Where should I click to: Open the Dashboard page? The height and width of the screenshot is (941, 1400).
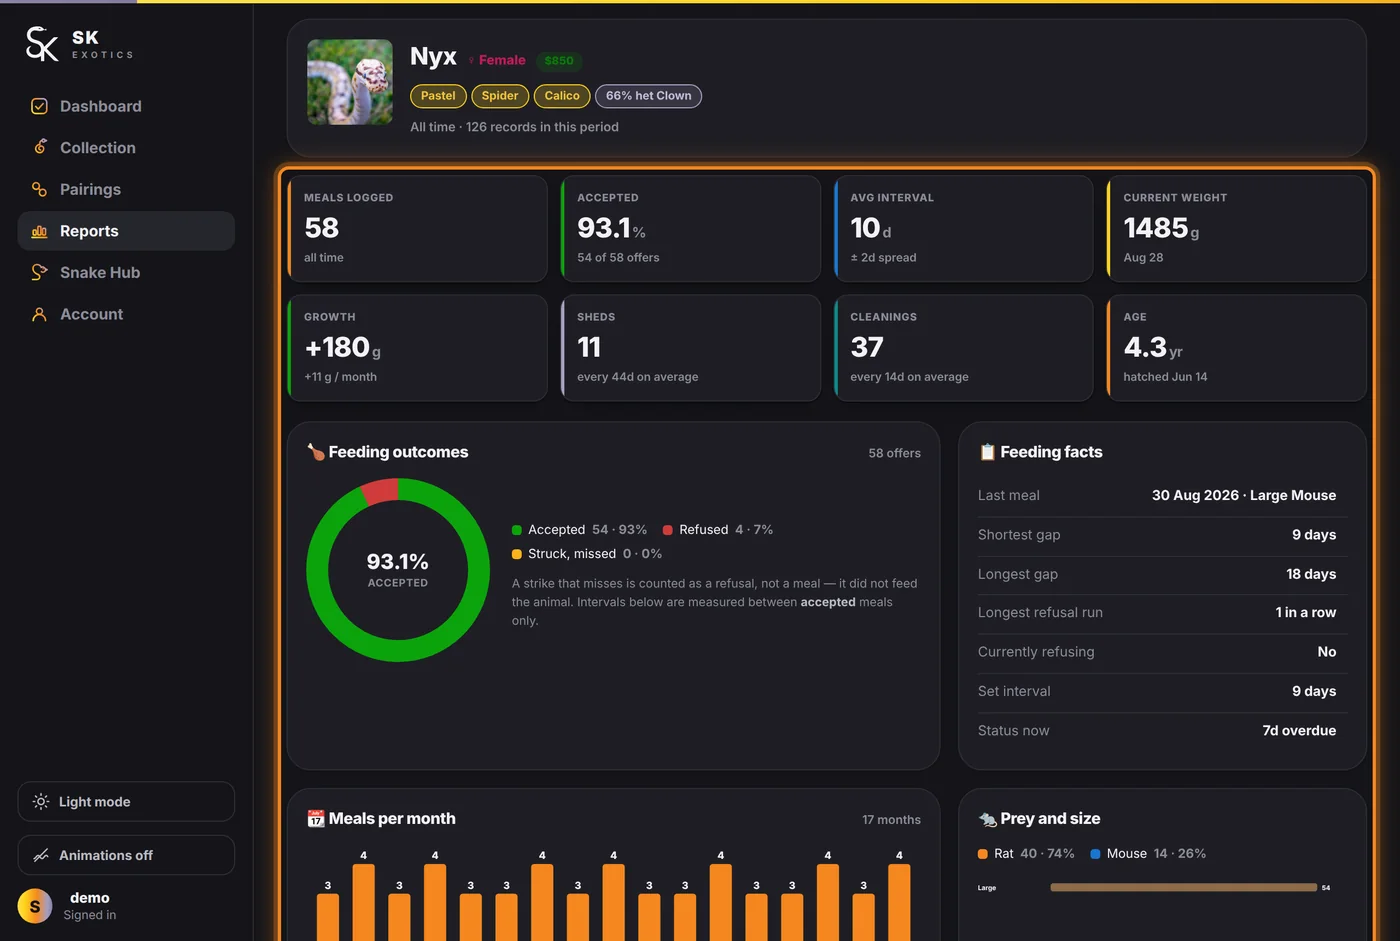click(126, 106)
